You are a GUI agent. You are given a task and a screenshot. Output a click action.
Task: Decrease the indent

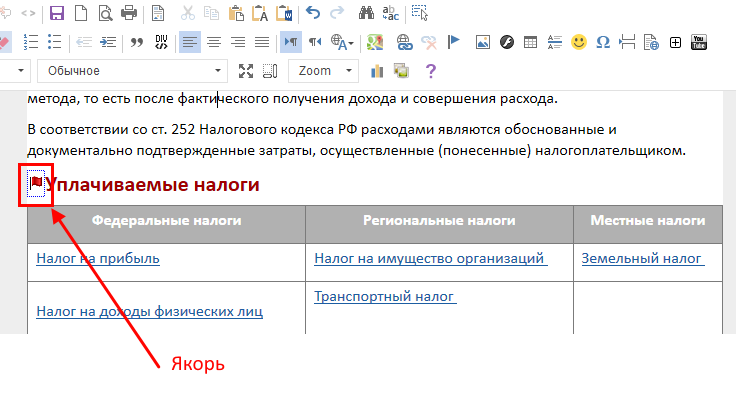click(x=84, y=42)
